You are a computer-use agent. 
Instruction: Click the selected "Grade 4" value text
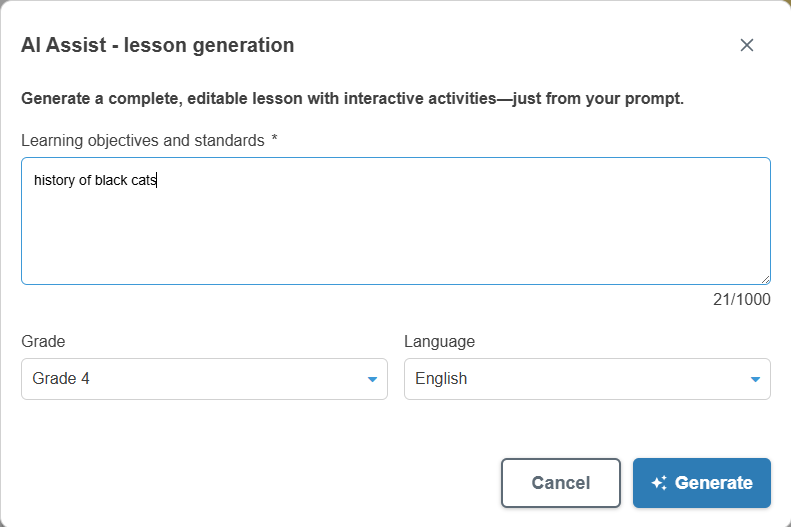pos(61,379)
